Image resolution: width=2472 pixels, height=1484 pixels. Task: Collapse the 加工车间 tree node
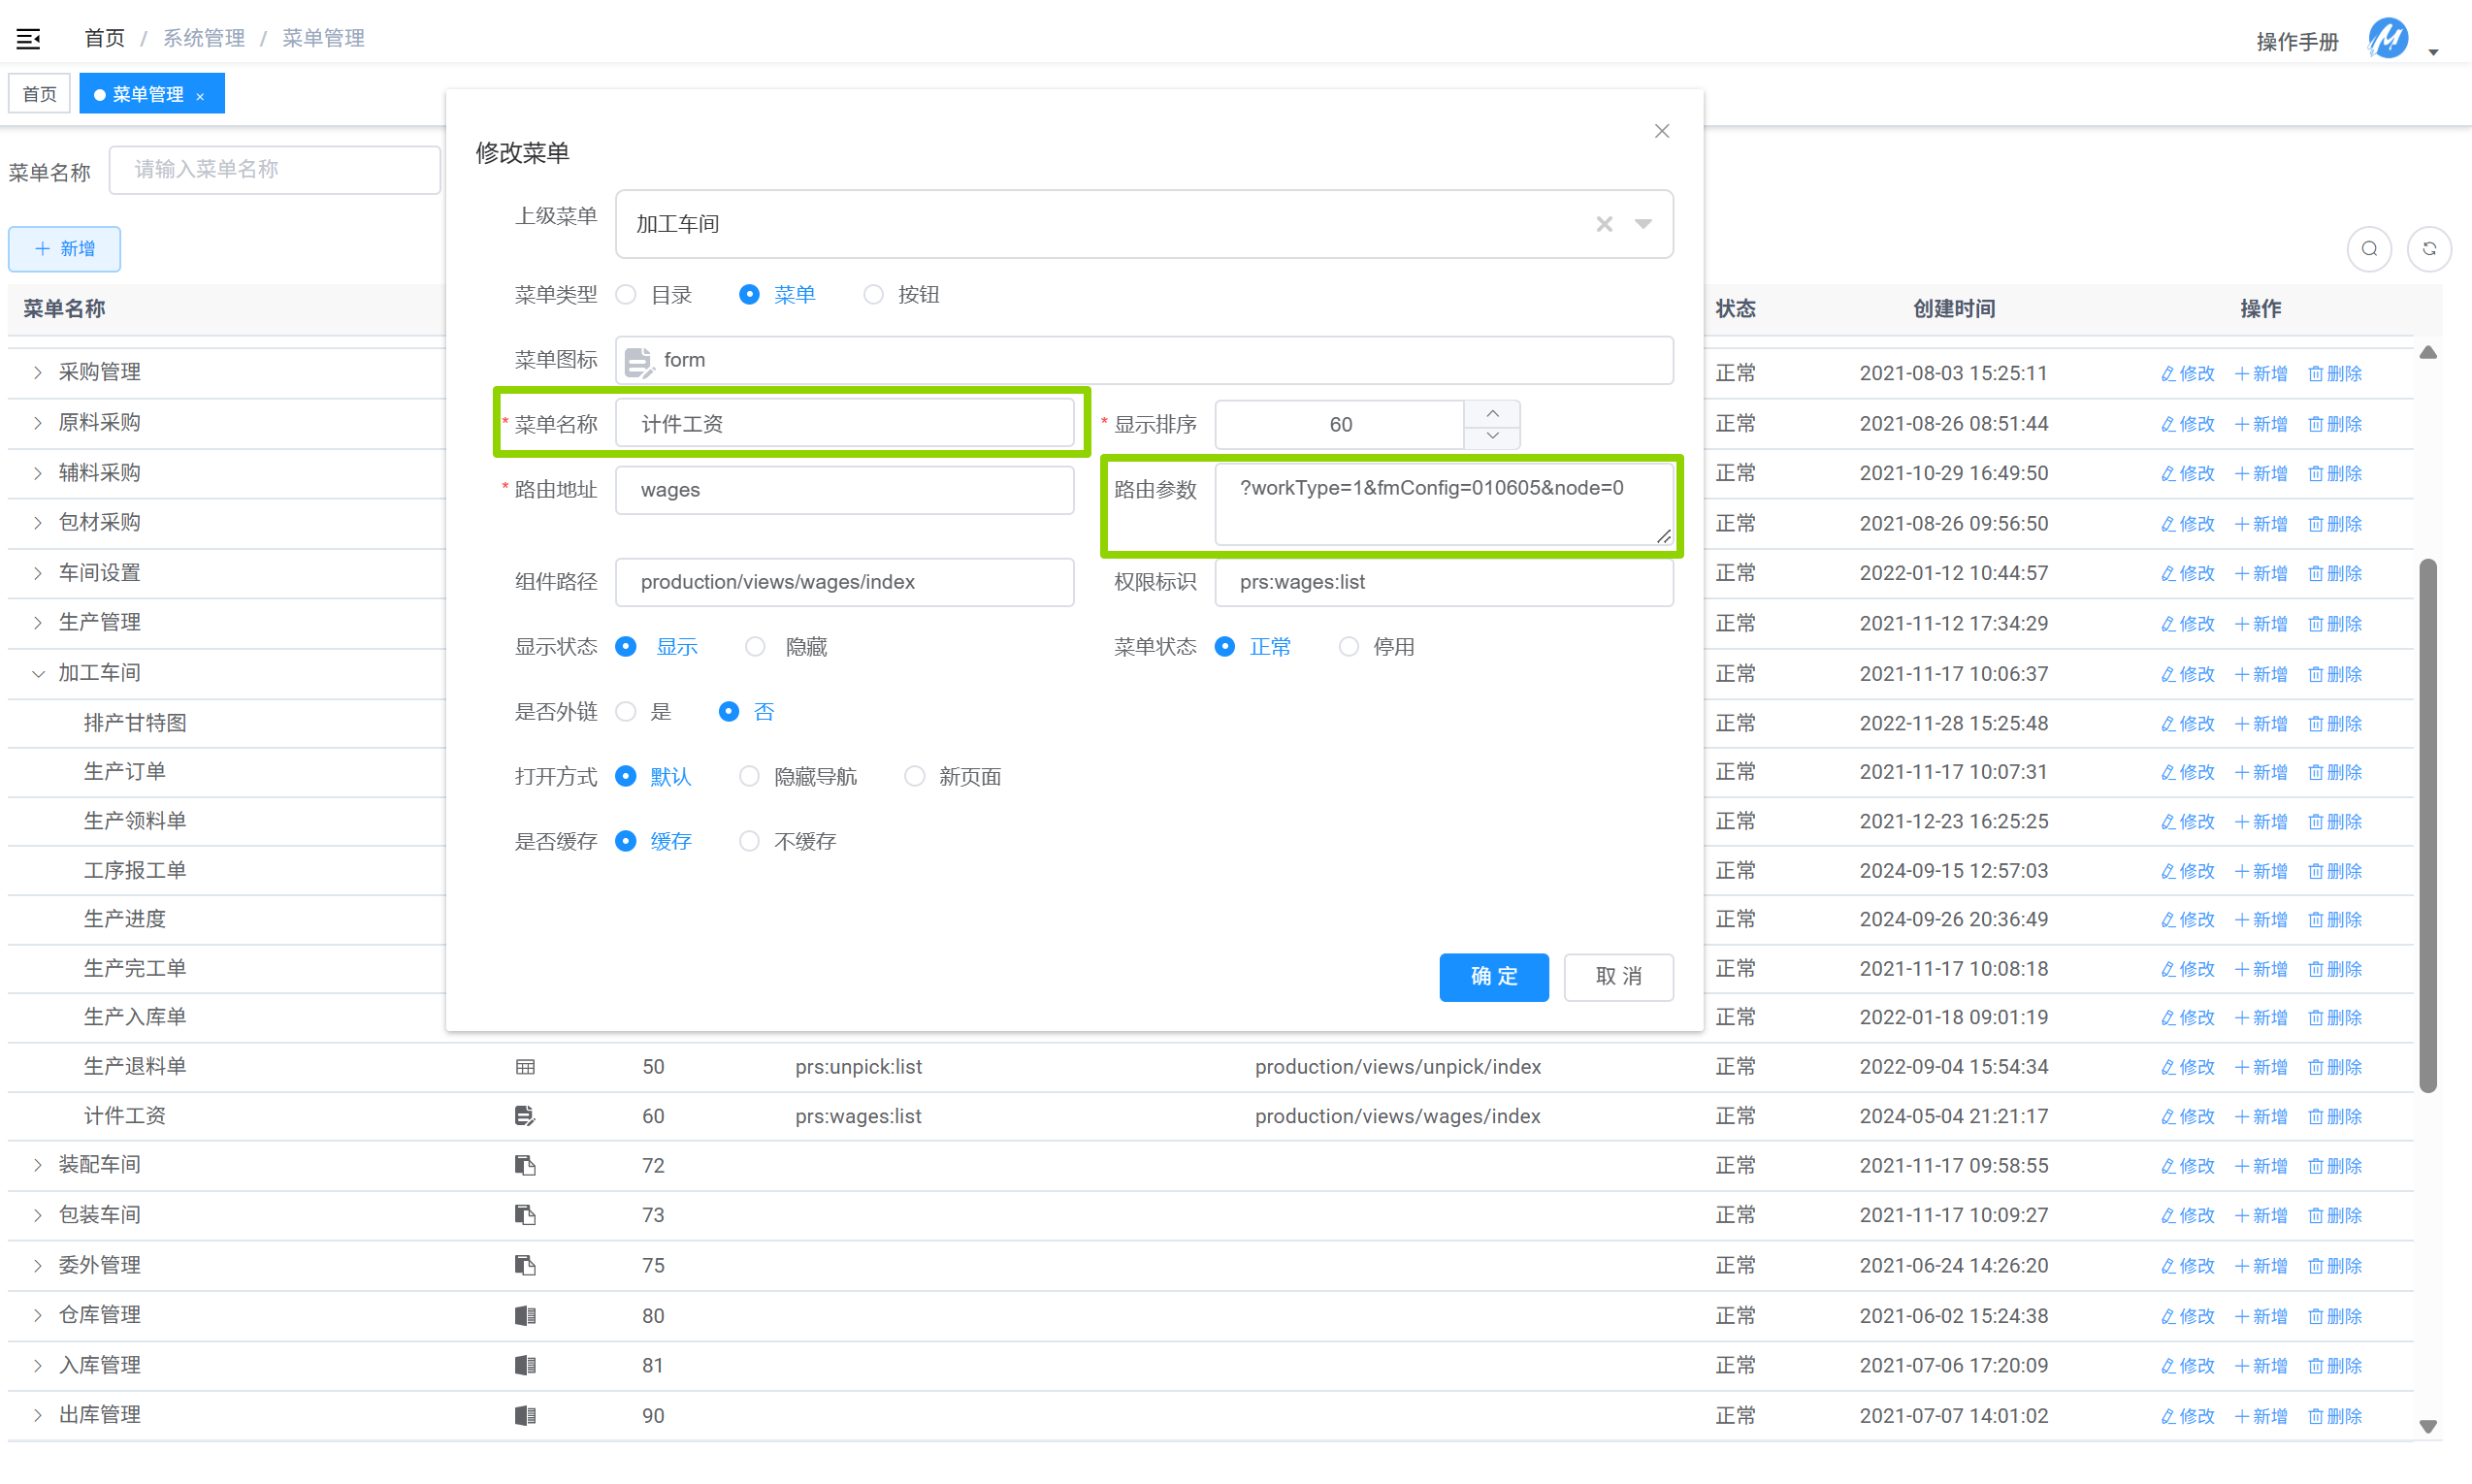[x=38, y=673]
